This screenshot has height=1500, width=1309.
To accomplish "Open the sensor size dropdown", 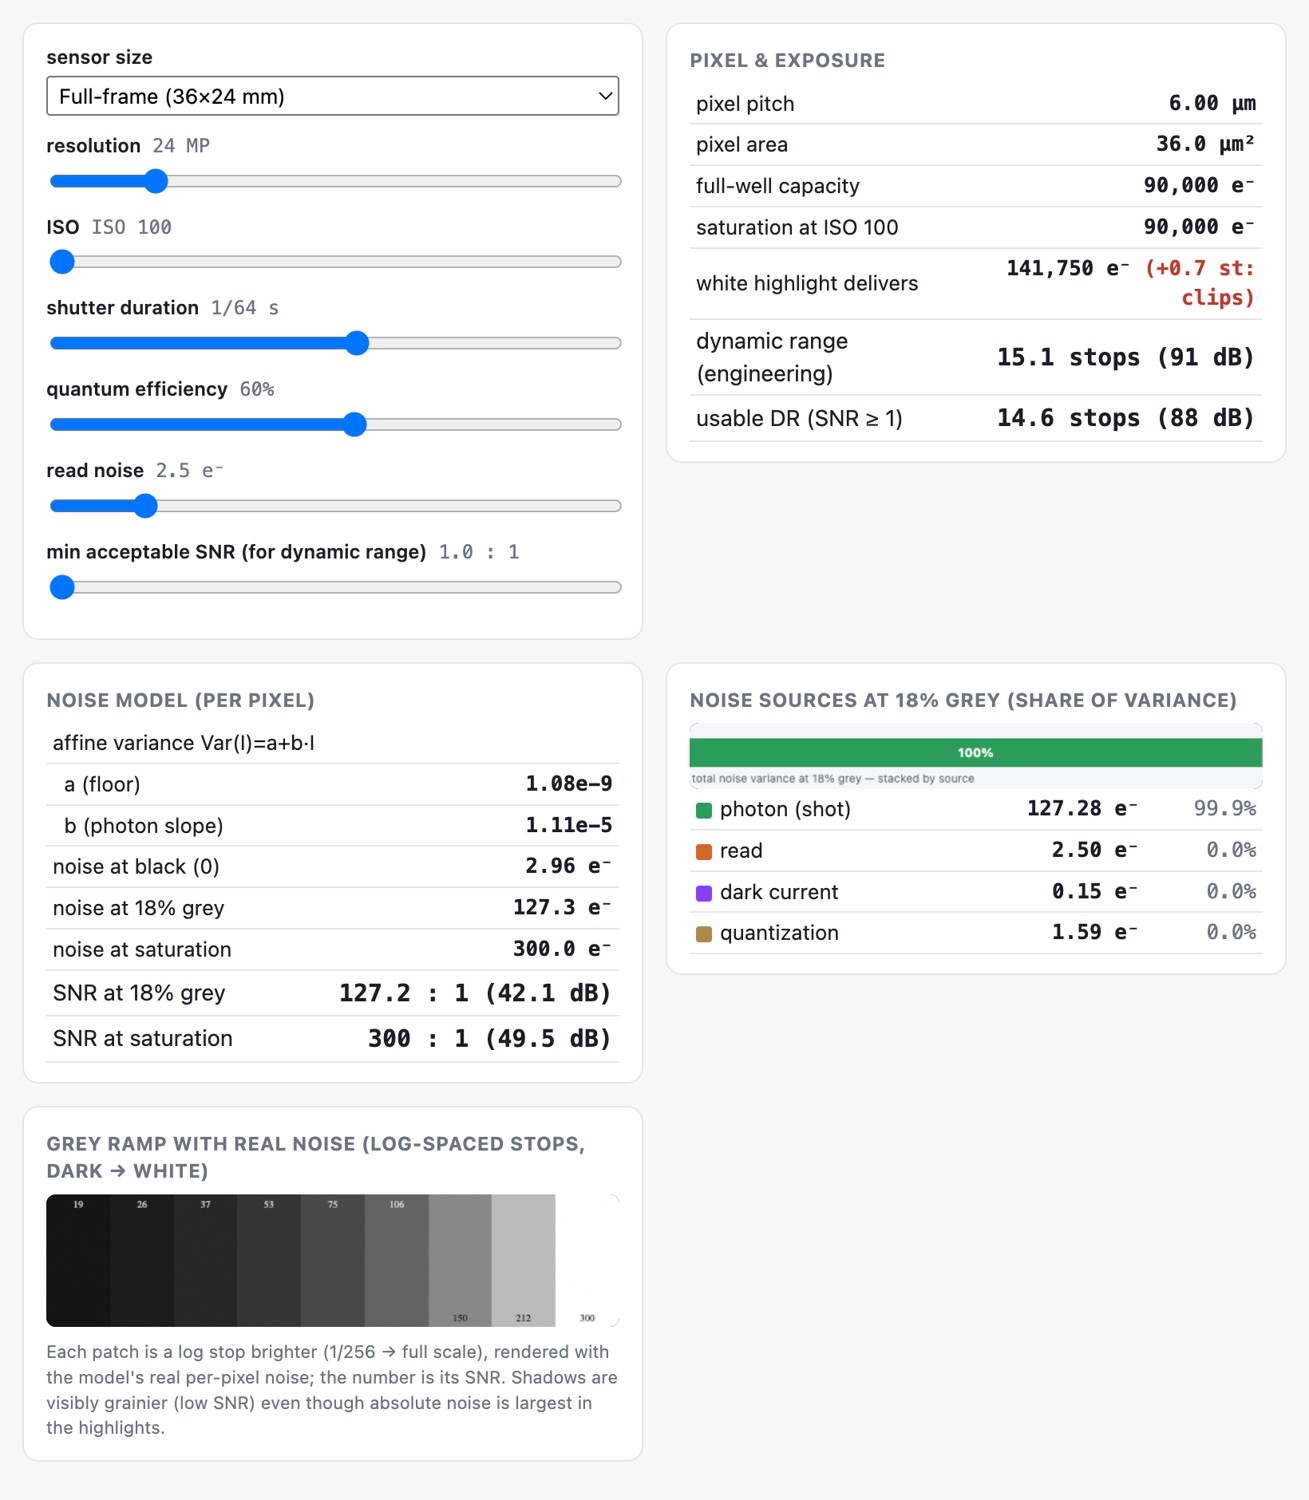I will click(332, 96).
